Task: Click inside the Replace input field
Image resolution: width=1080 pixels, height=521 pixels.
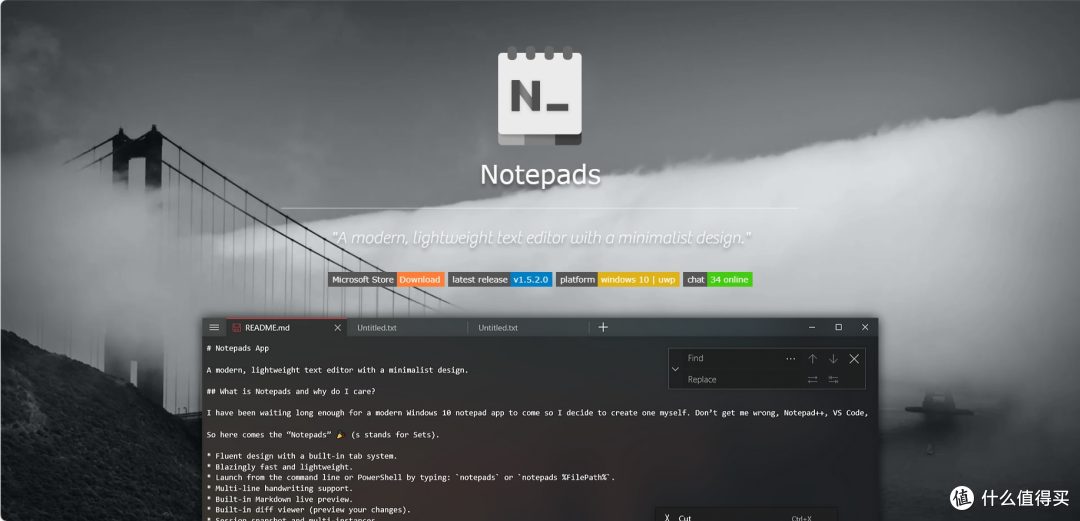Action: [742, 380]
